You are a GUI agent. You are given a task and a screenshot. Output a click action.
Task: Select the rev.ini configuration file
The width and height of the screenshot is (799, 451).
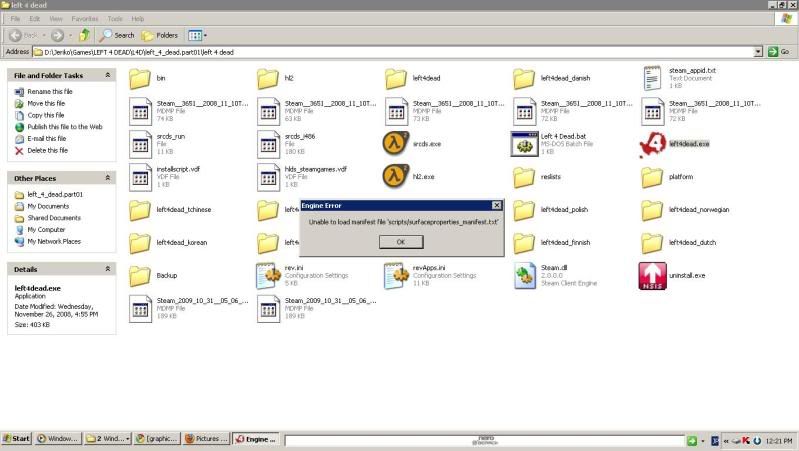pyautogui.click(x=268, y=276)
